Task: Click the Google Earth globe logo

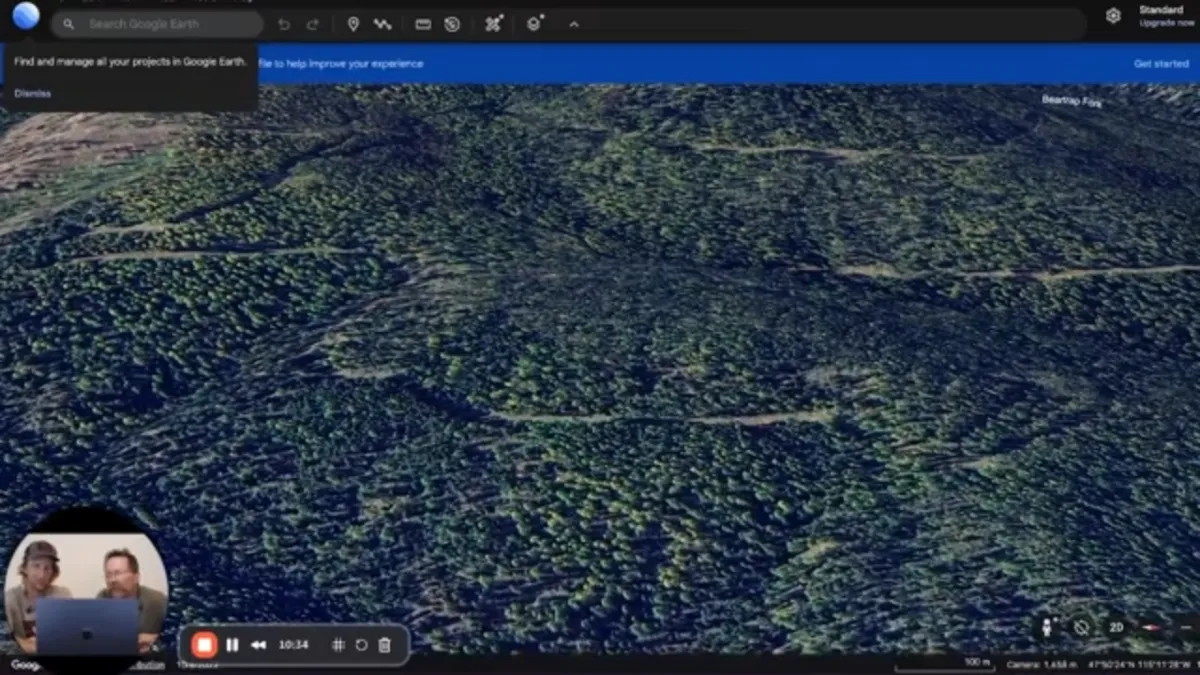Action: coord(26,16)
